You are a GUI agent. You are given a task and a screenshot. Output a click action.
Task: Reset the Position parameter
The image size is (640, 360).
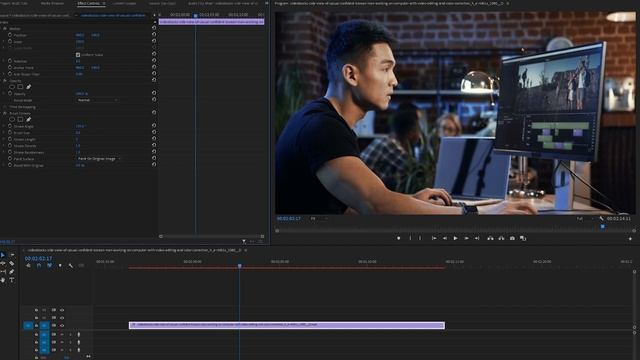tap(154, 35)
